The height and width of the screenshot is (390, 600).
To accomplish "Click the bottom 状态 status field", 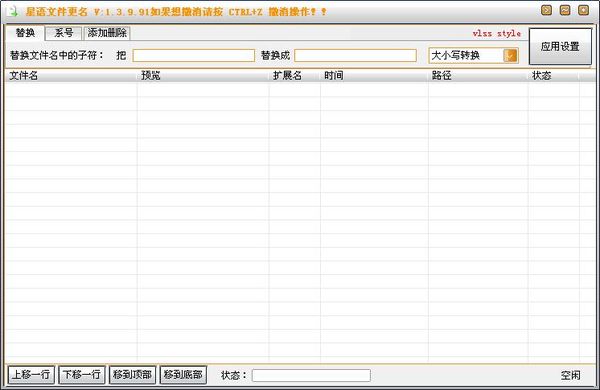I will [x=311, y=375].
